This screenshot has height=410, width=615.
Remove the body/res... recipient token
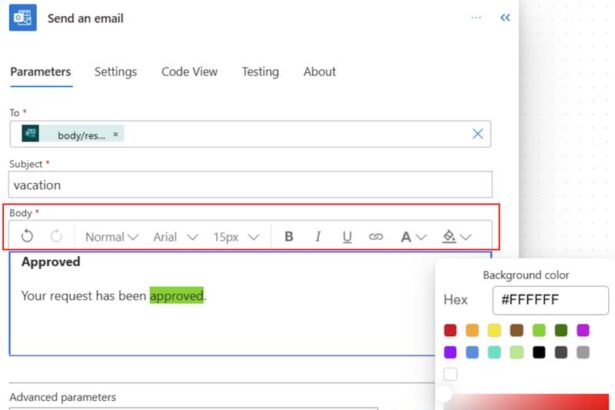(115, 134)
